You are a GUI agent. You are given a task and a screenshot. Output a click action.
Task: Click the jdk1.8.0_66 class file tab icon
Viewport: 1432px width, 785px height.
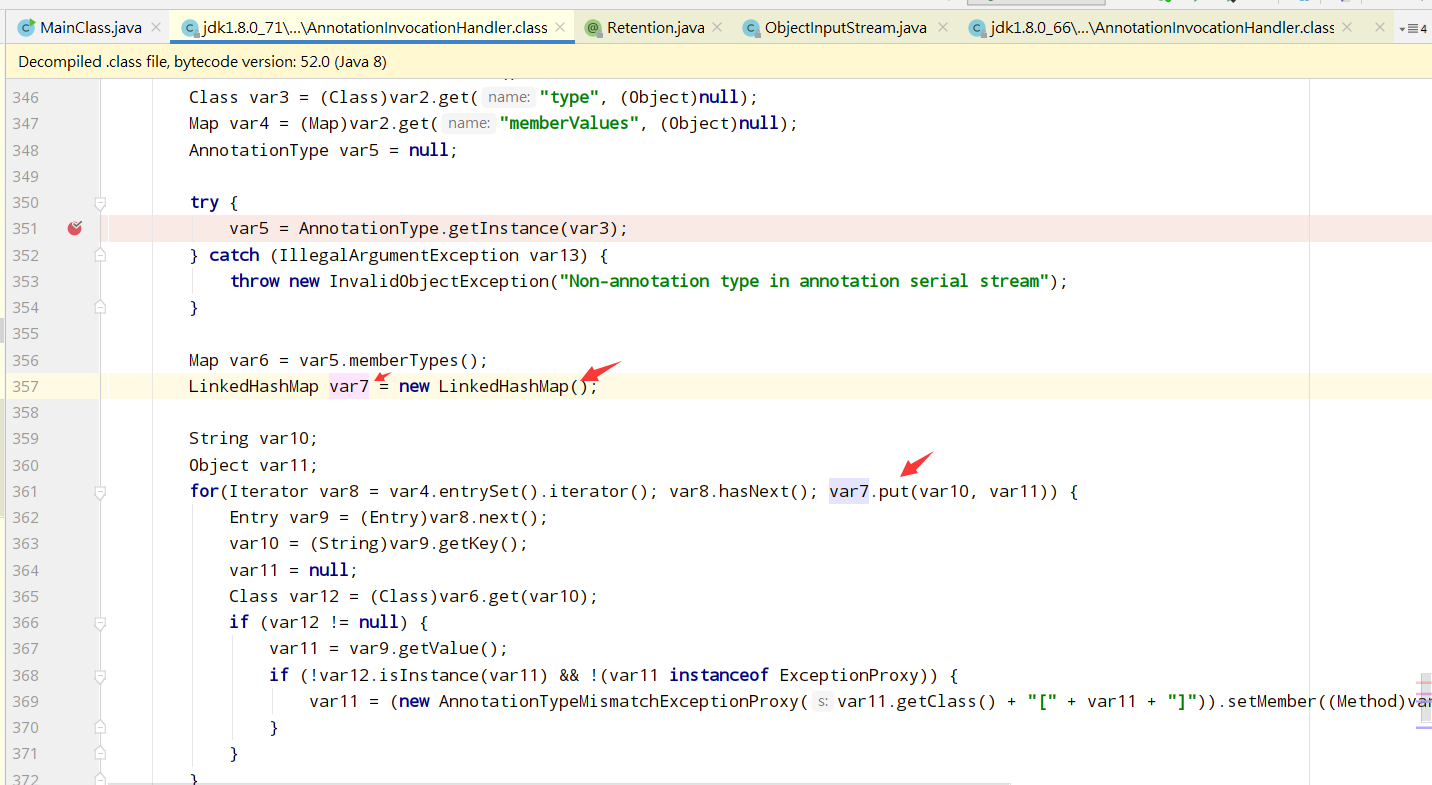(x=977, y=27)
